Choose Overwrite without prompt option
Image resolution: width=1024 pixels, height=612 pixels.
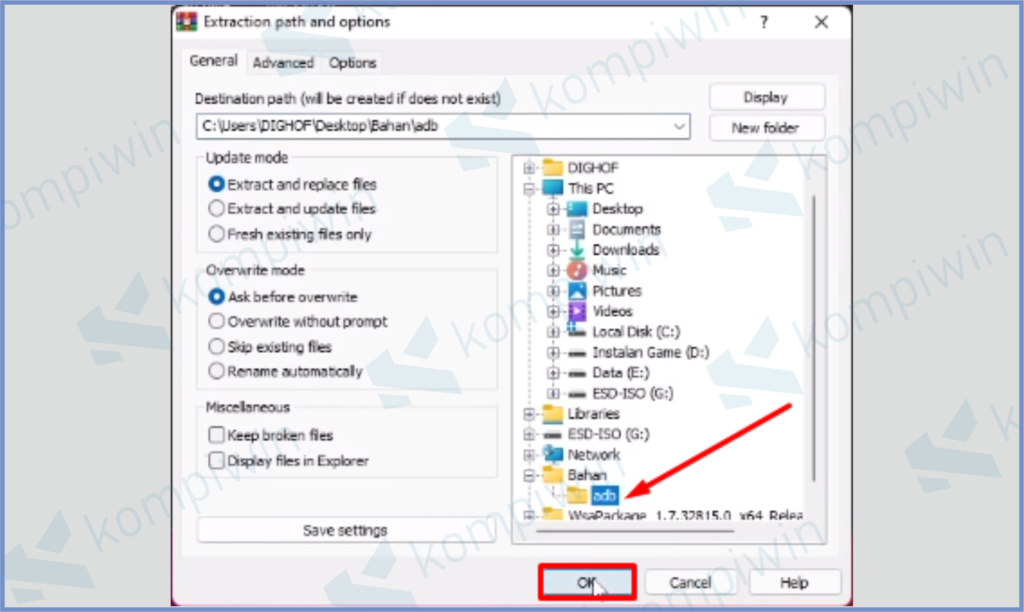point(297,321)
